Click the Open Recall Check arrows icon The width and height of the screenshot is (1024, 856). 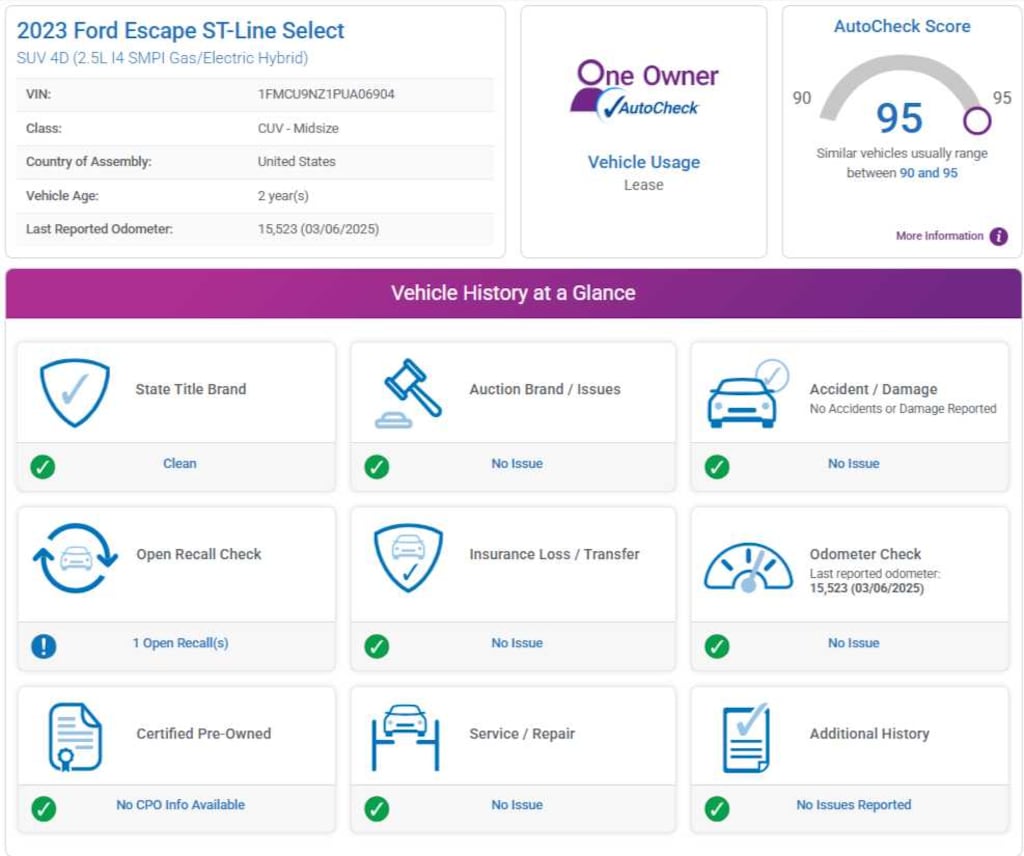74,558
